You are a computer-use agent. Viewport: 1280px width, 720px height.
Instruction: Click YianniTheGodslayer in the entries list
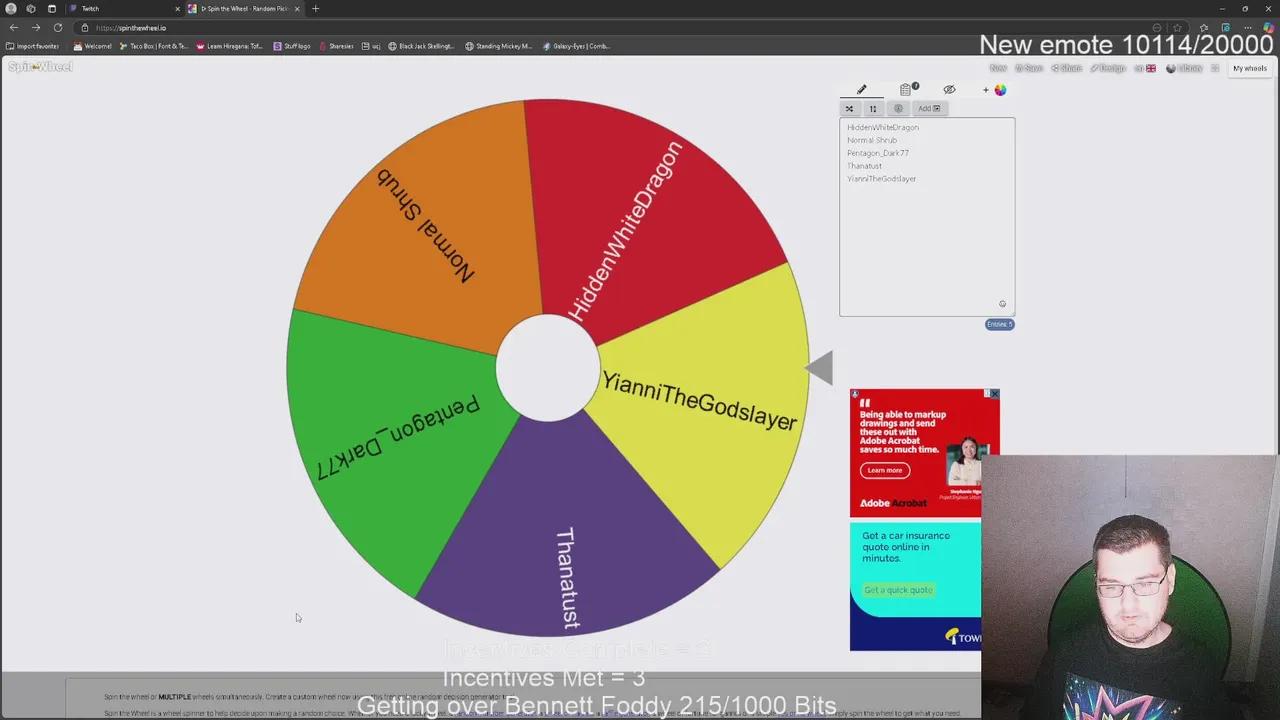[881, 179]
